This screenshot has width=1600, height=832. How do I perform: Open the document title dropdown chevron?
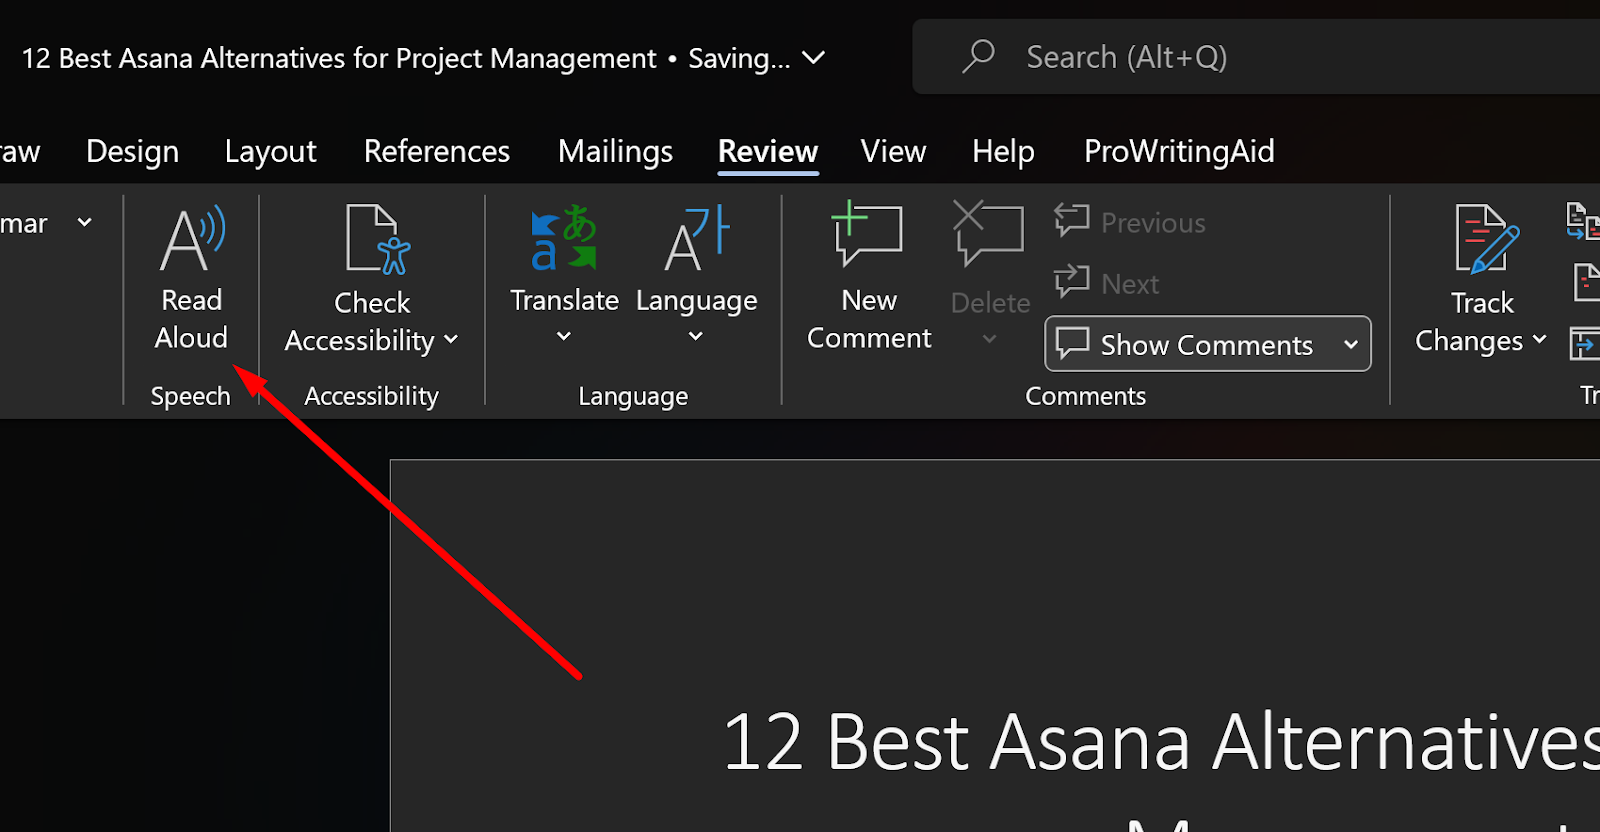click(814, 58)
